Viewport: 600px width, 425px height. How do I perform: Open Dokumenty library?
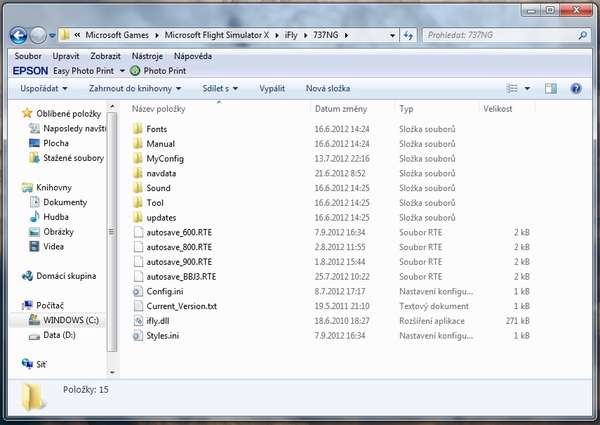(x=65, y=202)
